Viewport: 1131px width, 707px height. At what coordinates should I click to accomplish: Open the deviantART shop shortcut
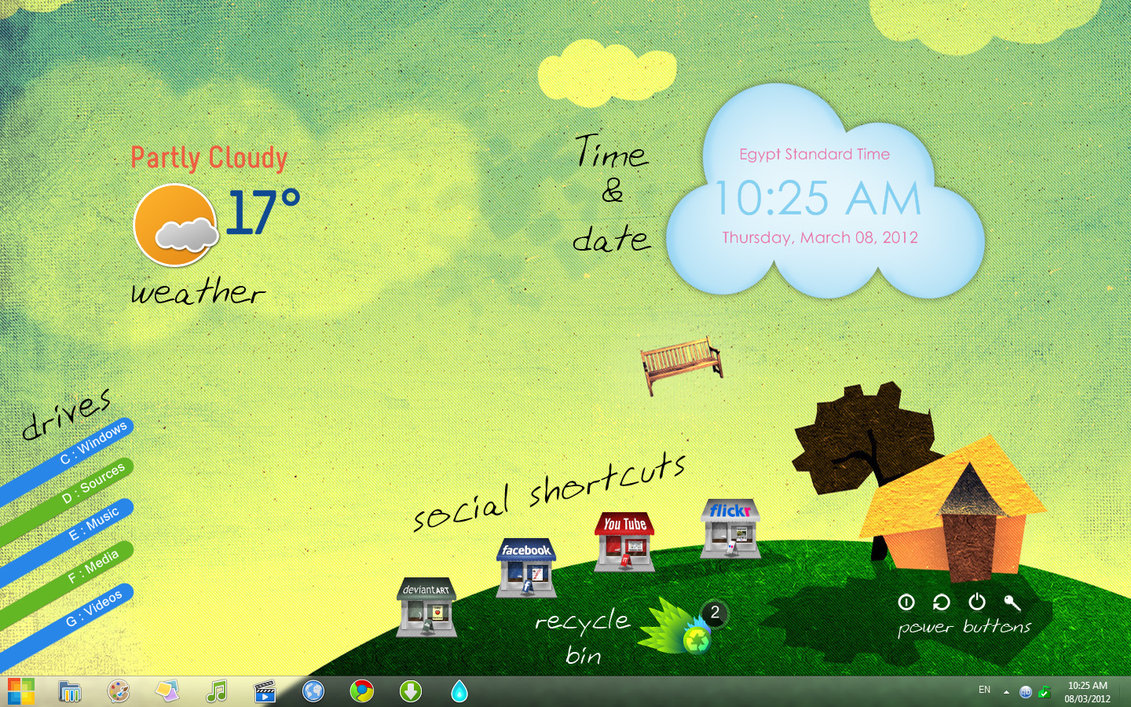tap(426, 606)
